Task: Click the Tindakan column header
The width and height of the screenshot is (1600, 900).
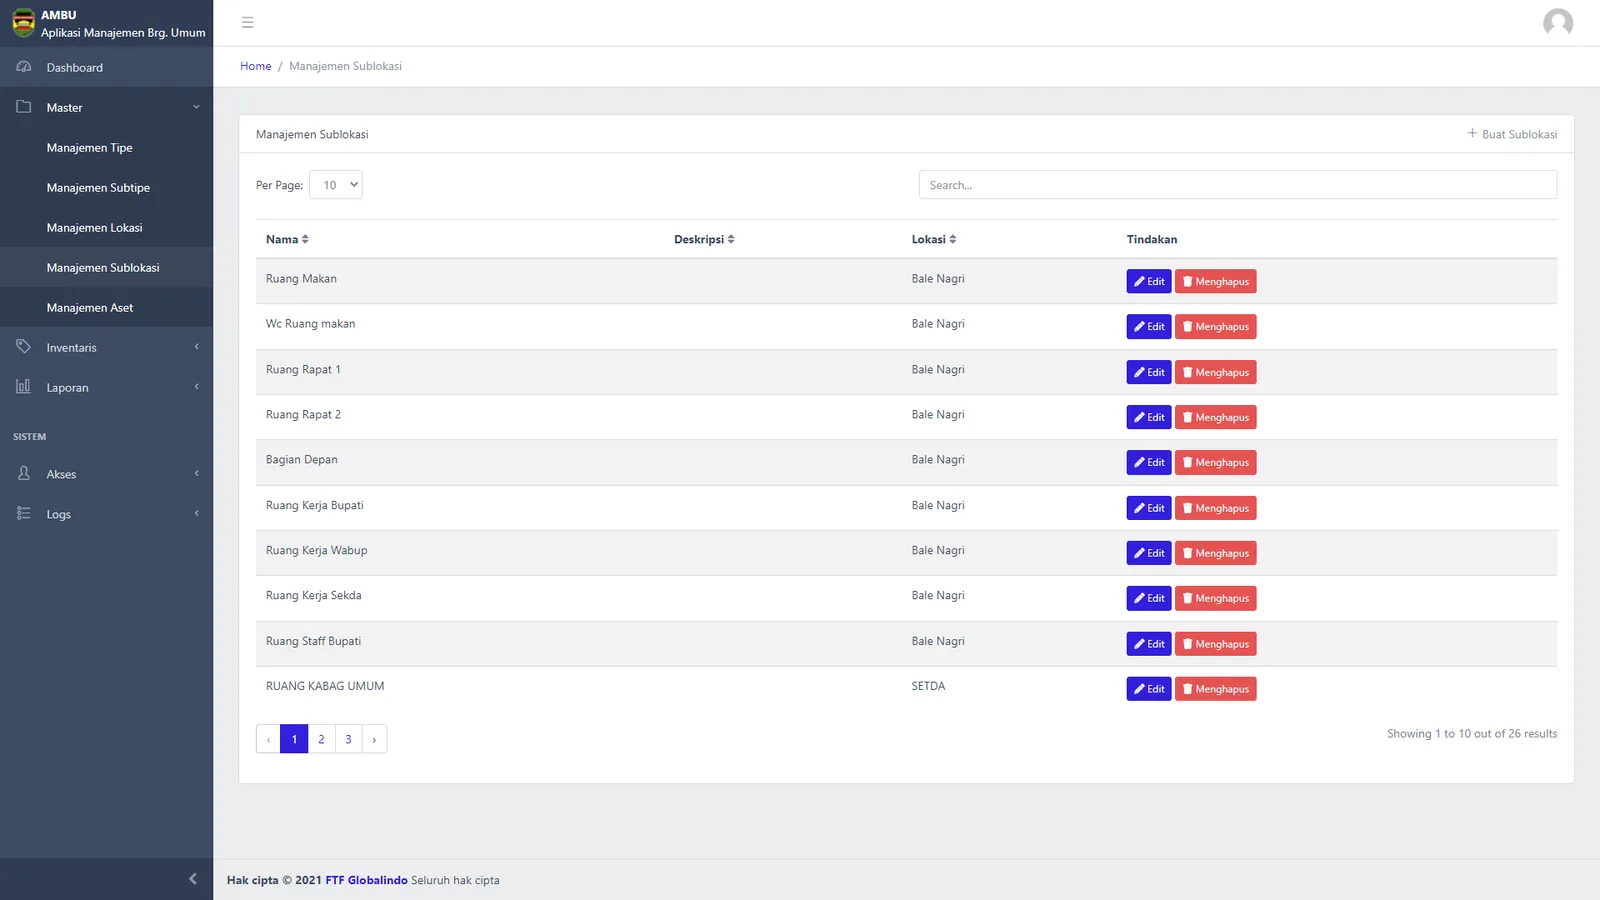Action: [x=1152, y=239]
